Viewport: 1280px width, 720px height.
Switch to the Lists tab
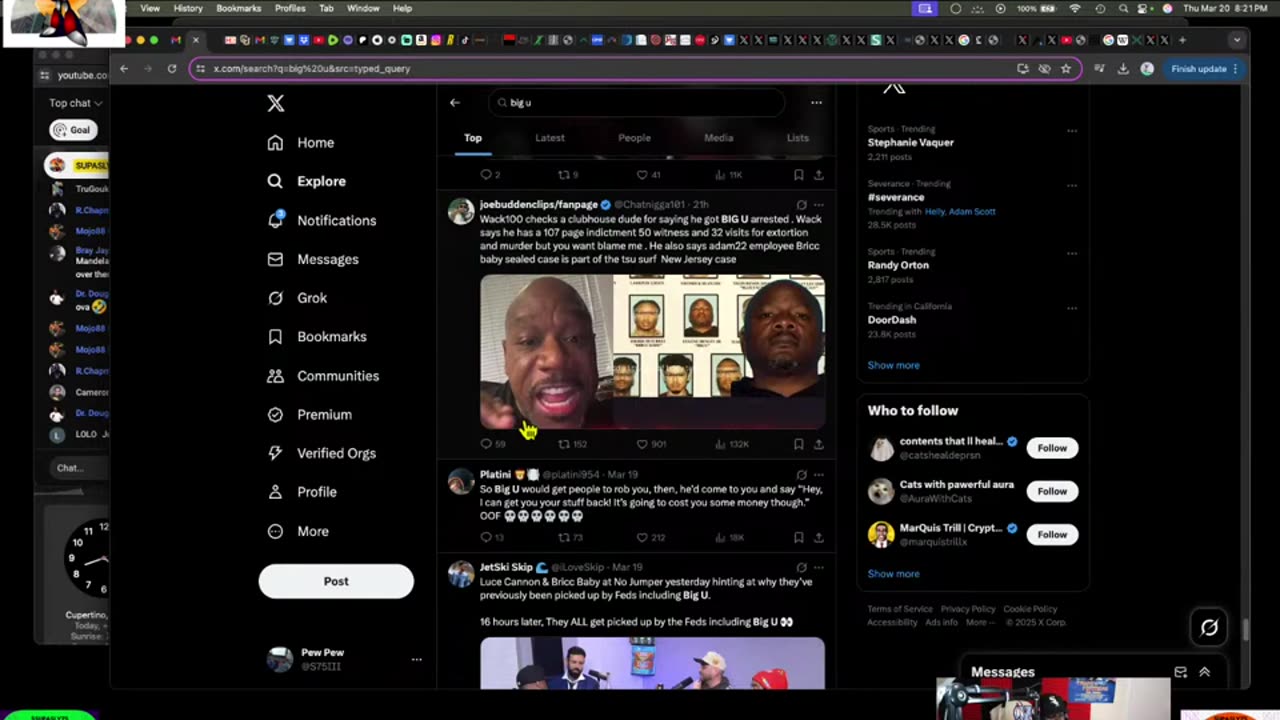(797, 138)
